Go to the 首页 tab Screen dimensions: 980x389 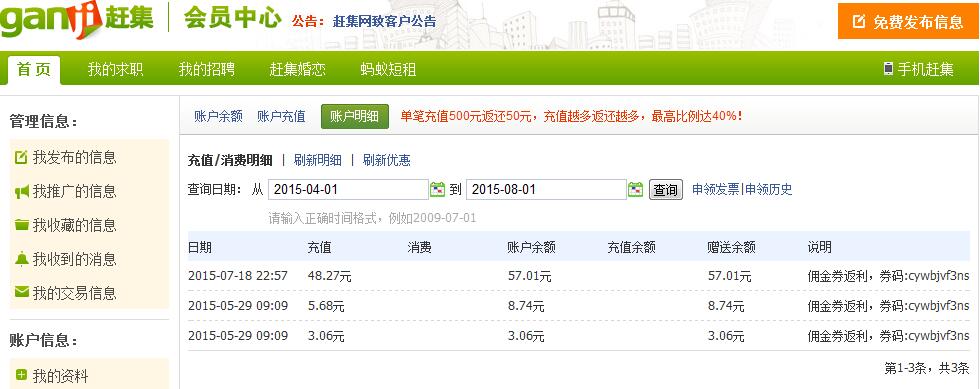pyautogui.click(x=34, y=70)
